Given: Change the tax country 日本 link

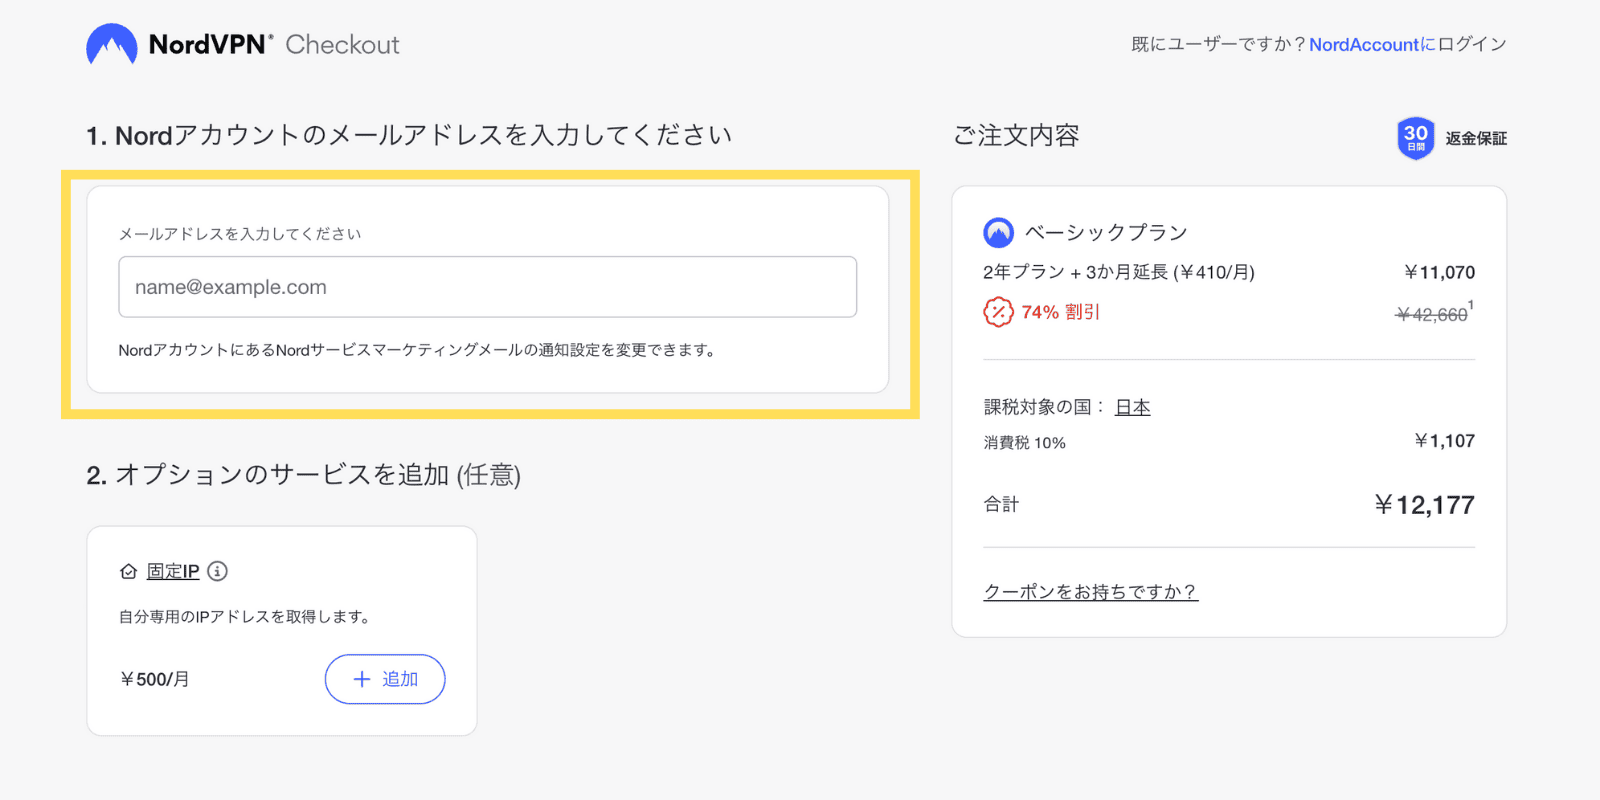Looking at the screenshot, I should pyautogui.click(x=1133, y=407).
